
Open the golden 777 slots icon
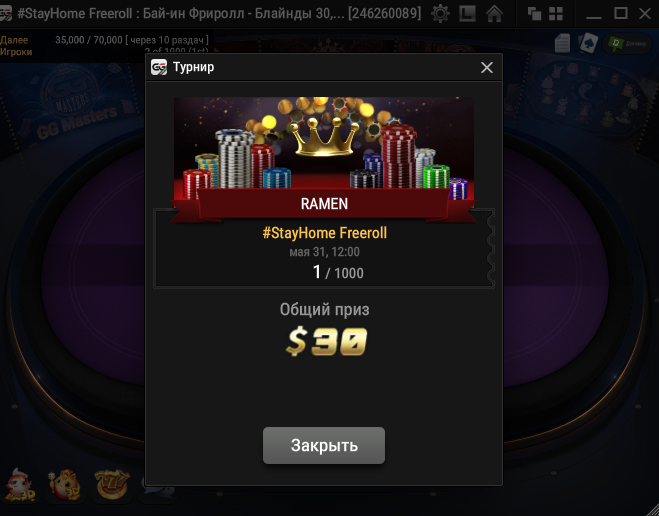pos(112,485)
